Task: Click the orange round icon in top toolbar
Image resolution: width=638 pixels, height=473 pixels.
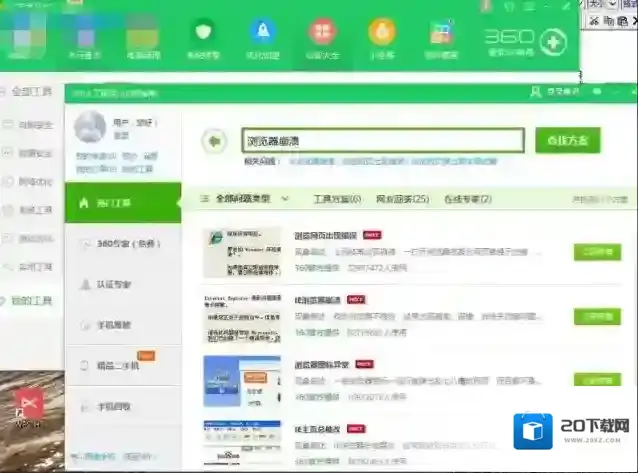Action: 380,34
